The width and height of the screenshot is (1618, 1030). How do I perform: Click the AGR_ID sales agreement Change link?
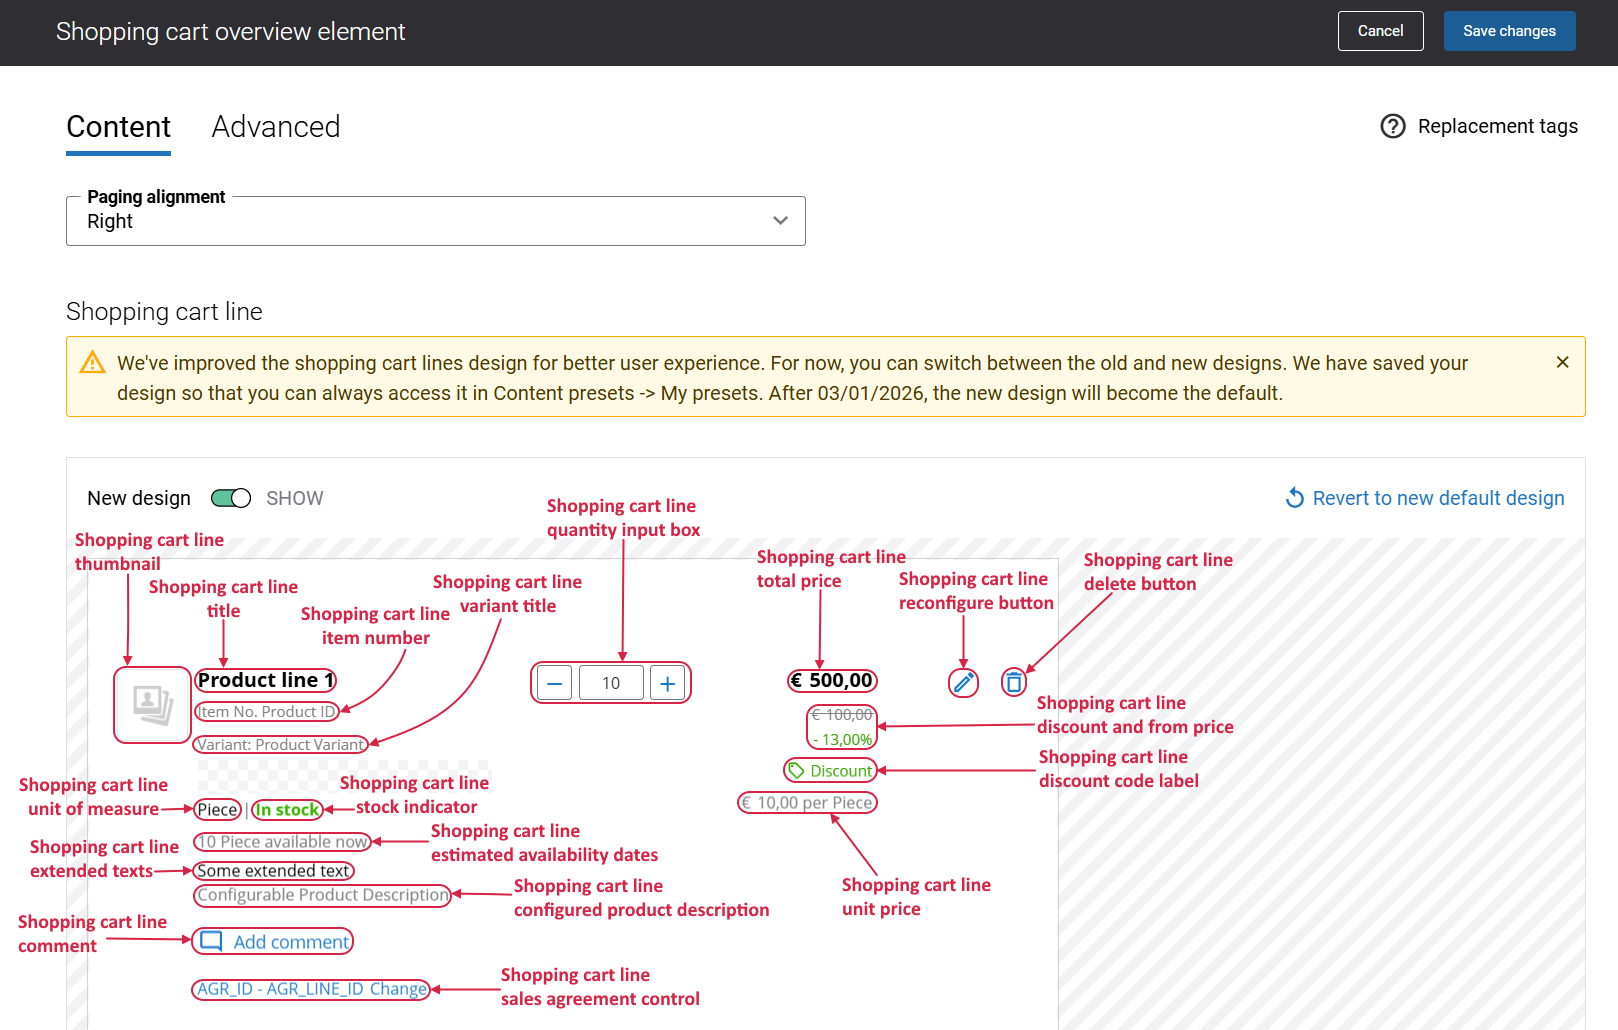(398, 989)
